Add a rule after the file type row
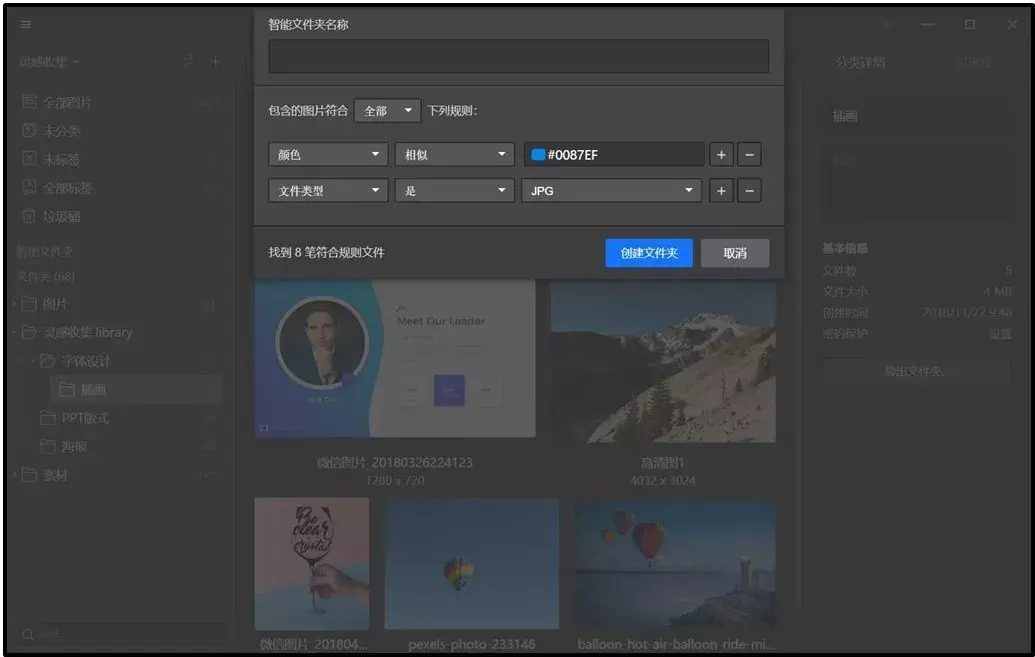The height and width of the screenshot is (657, 1035). [x=721, y=191]
